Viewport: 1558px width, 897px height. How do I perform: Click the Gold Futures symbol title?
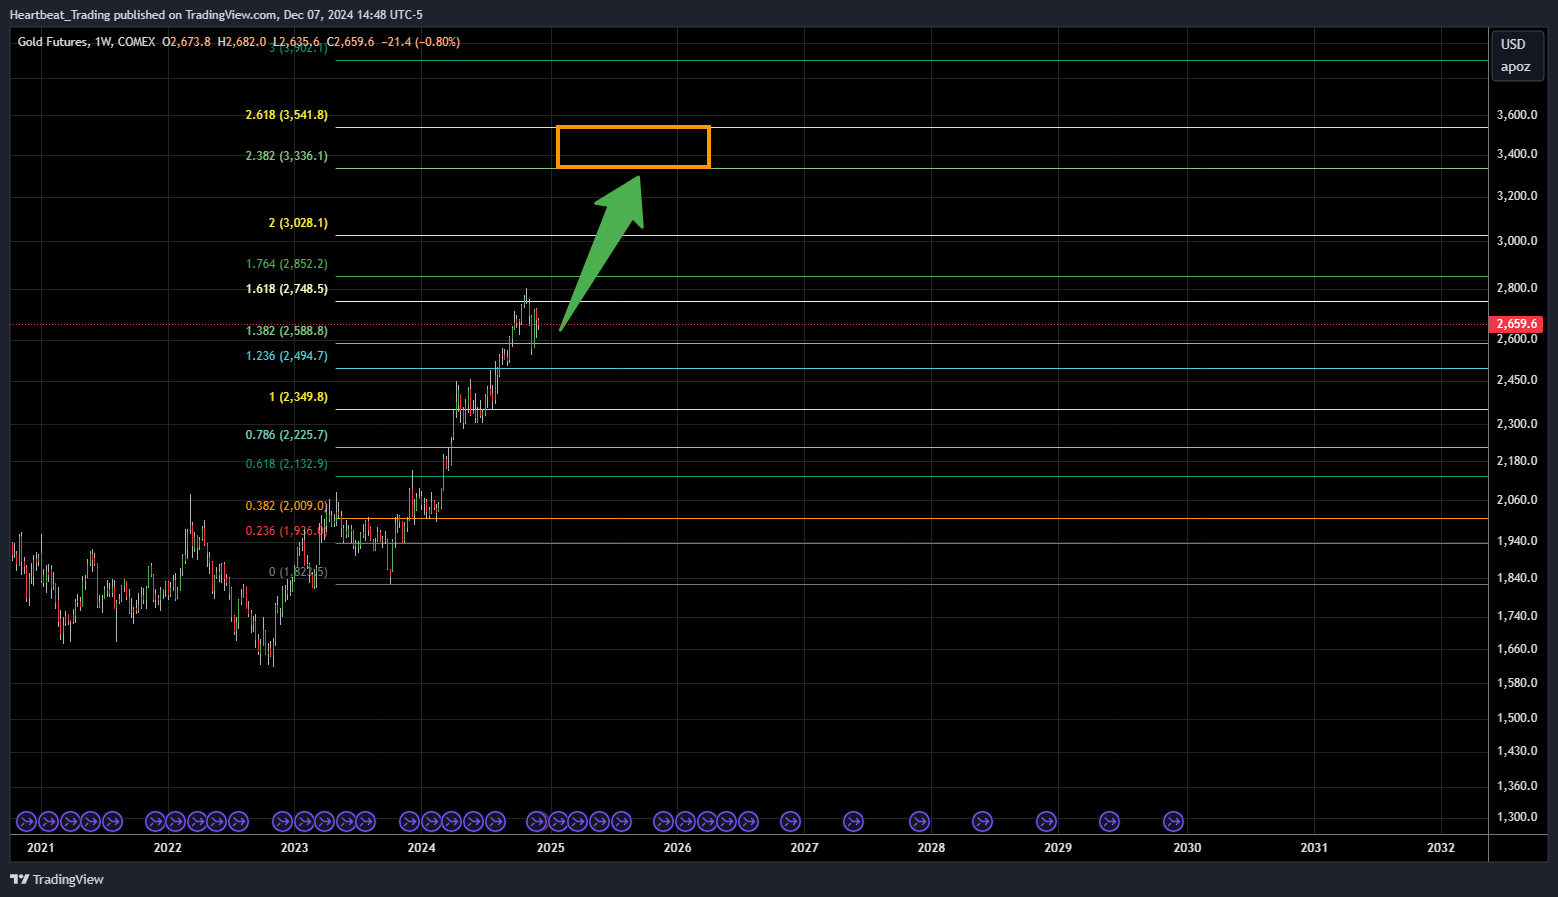click(53, 42)
